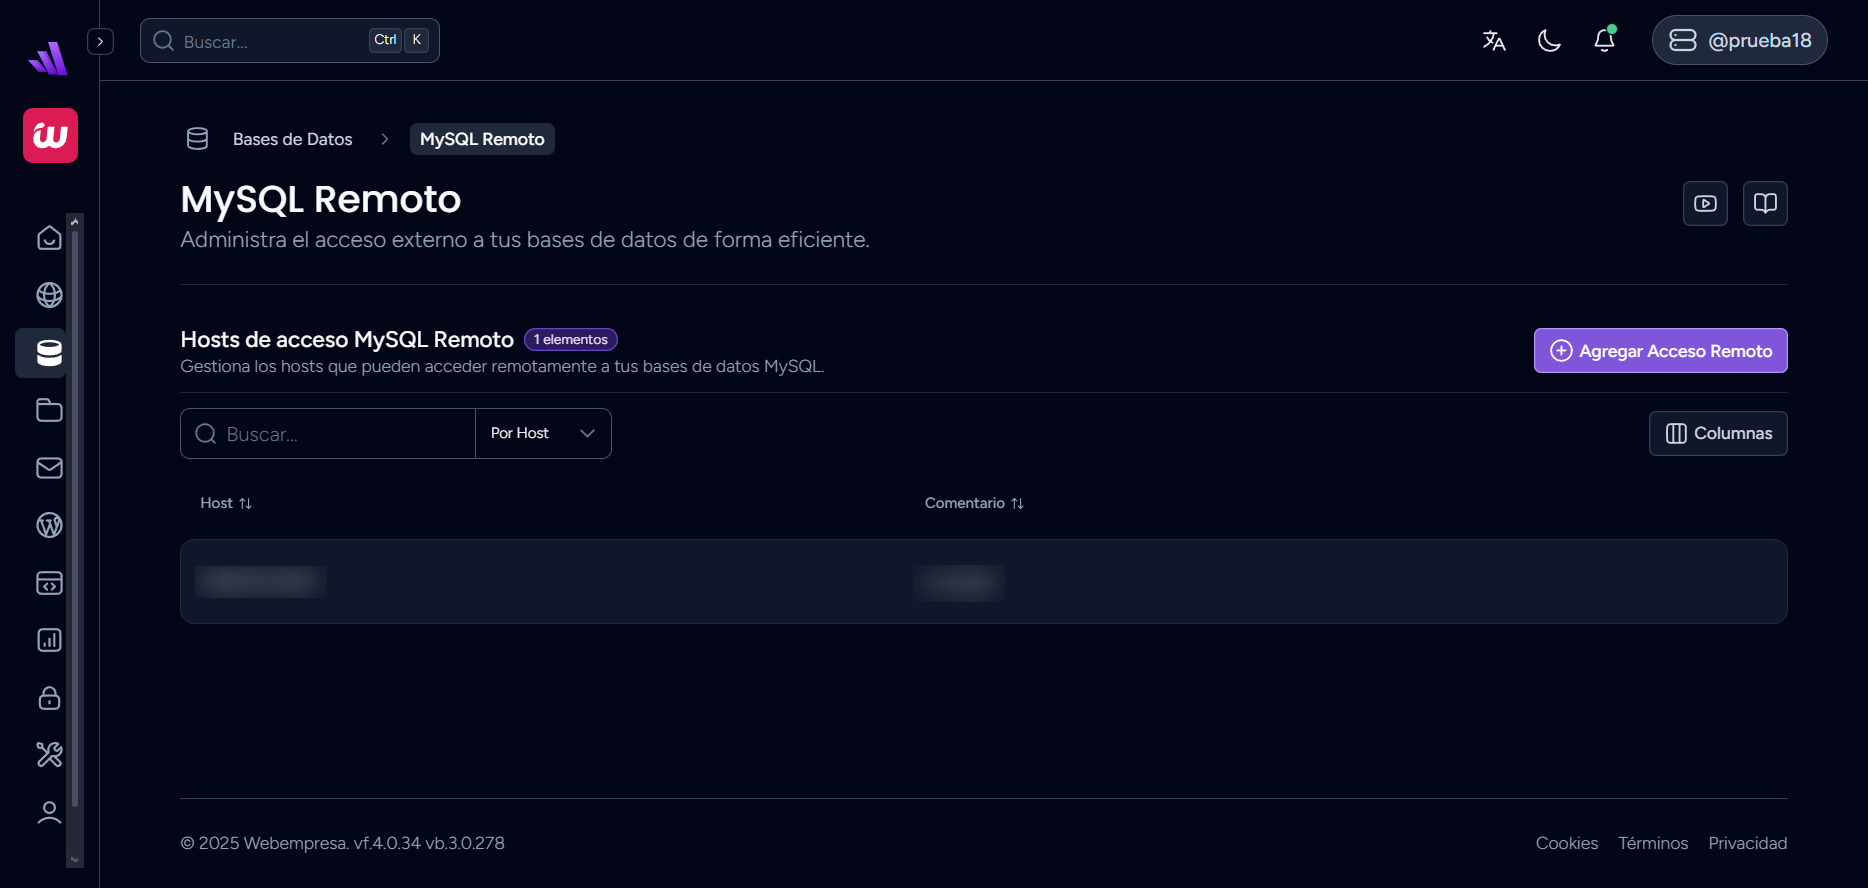1868x888 pixels.
Task: Open the documentation book icon
Action: pos(1765,204)
